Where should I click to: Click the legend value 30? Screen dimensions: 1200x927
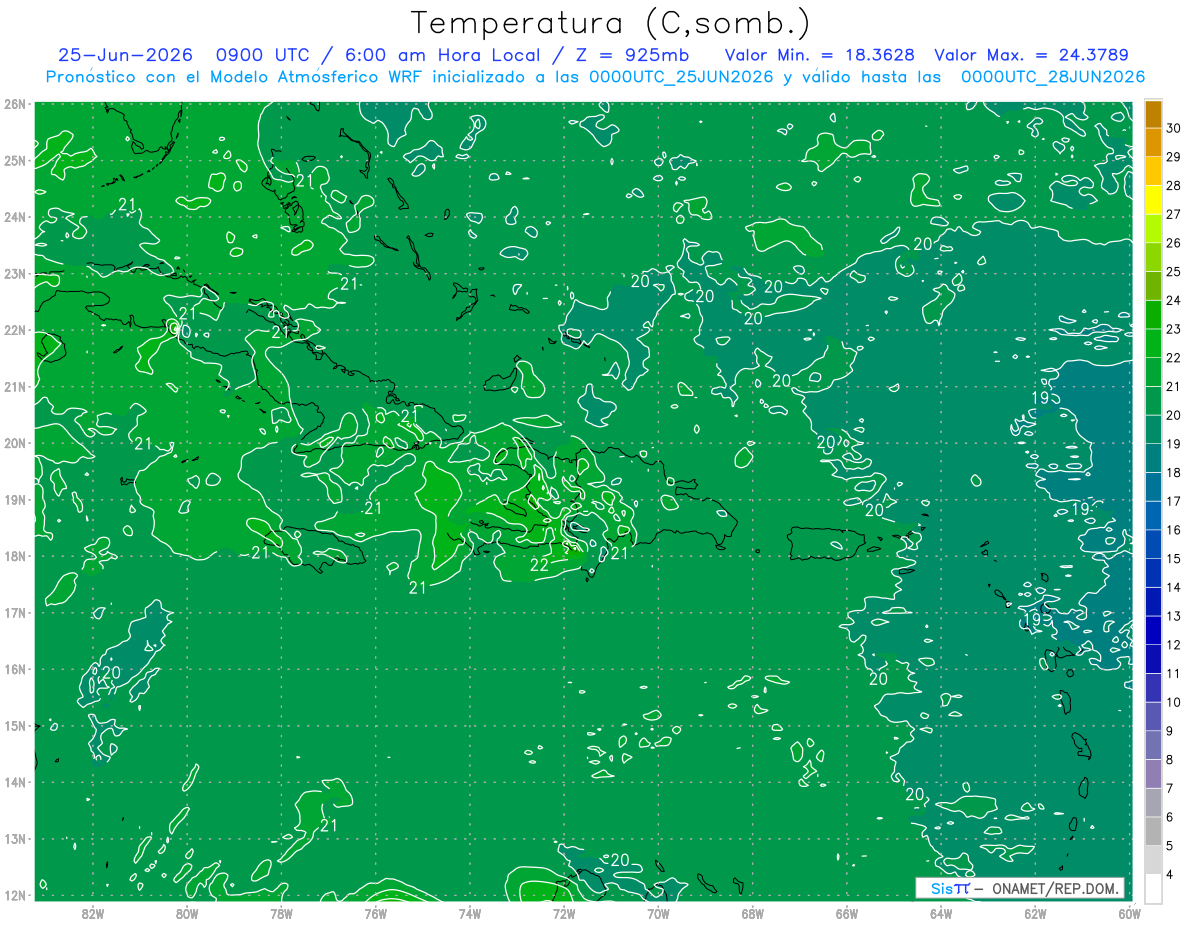point(1174,129)
